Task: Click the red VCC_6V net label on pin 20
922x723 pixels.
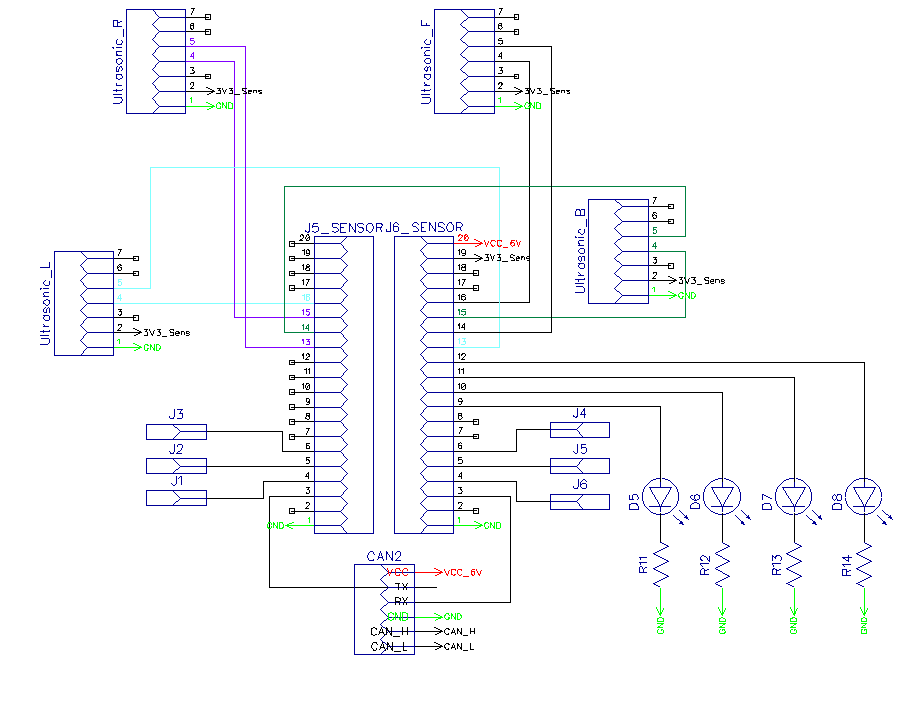Action: coord(502,243)
